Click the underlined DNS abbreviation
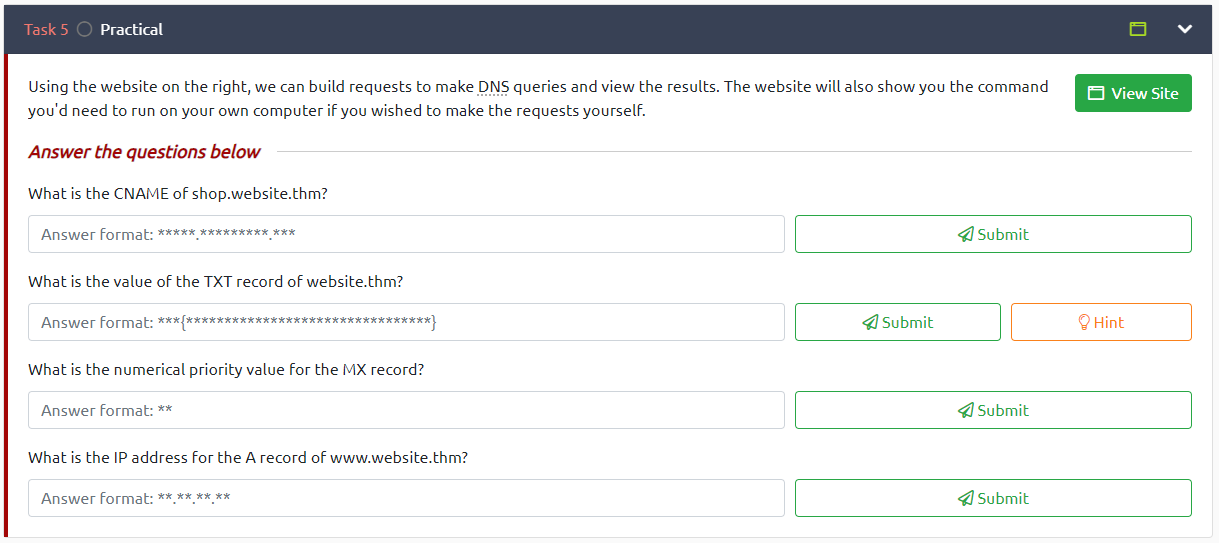Viewport: 1219px width, 543px height. [x=493, y=86]
